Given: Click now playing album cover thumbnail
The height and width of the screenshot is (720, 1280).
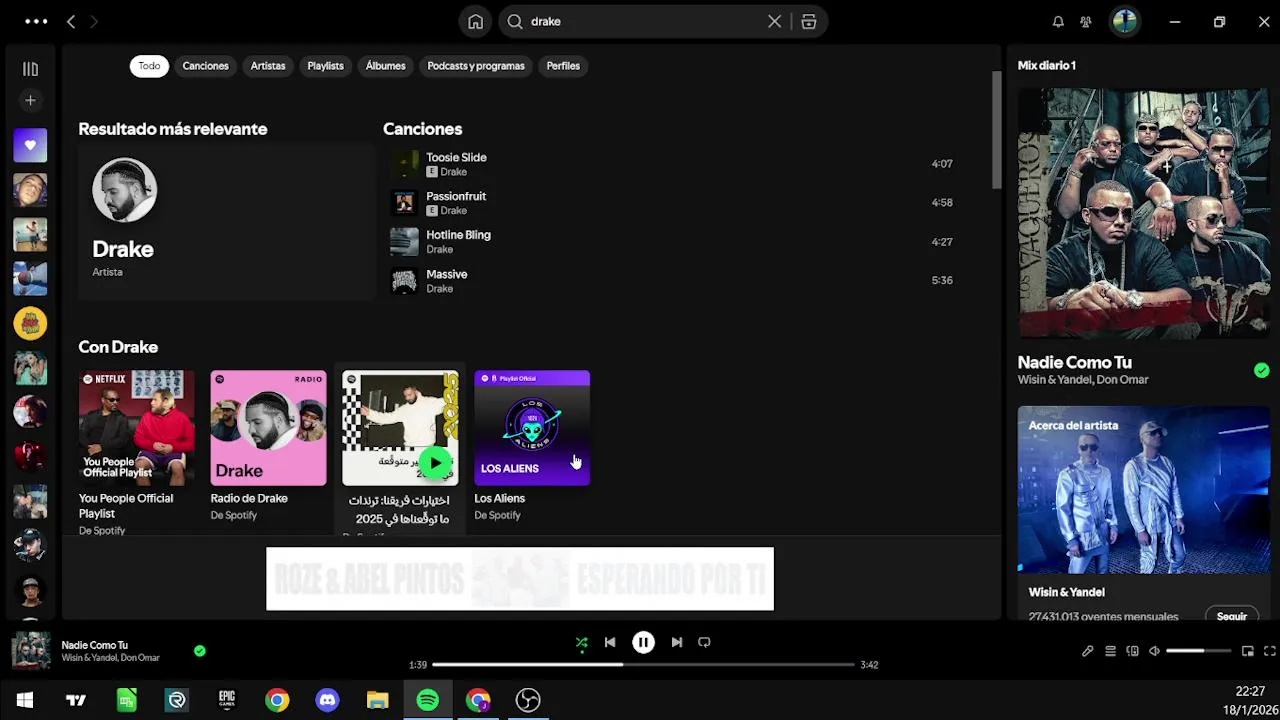Looking at the screenshot, I should (31, 651).
